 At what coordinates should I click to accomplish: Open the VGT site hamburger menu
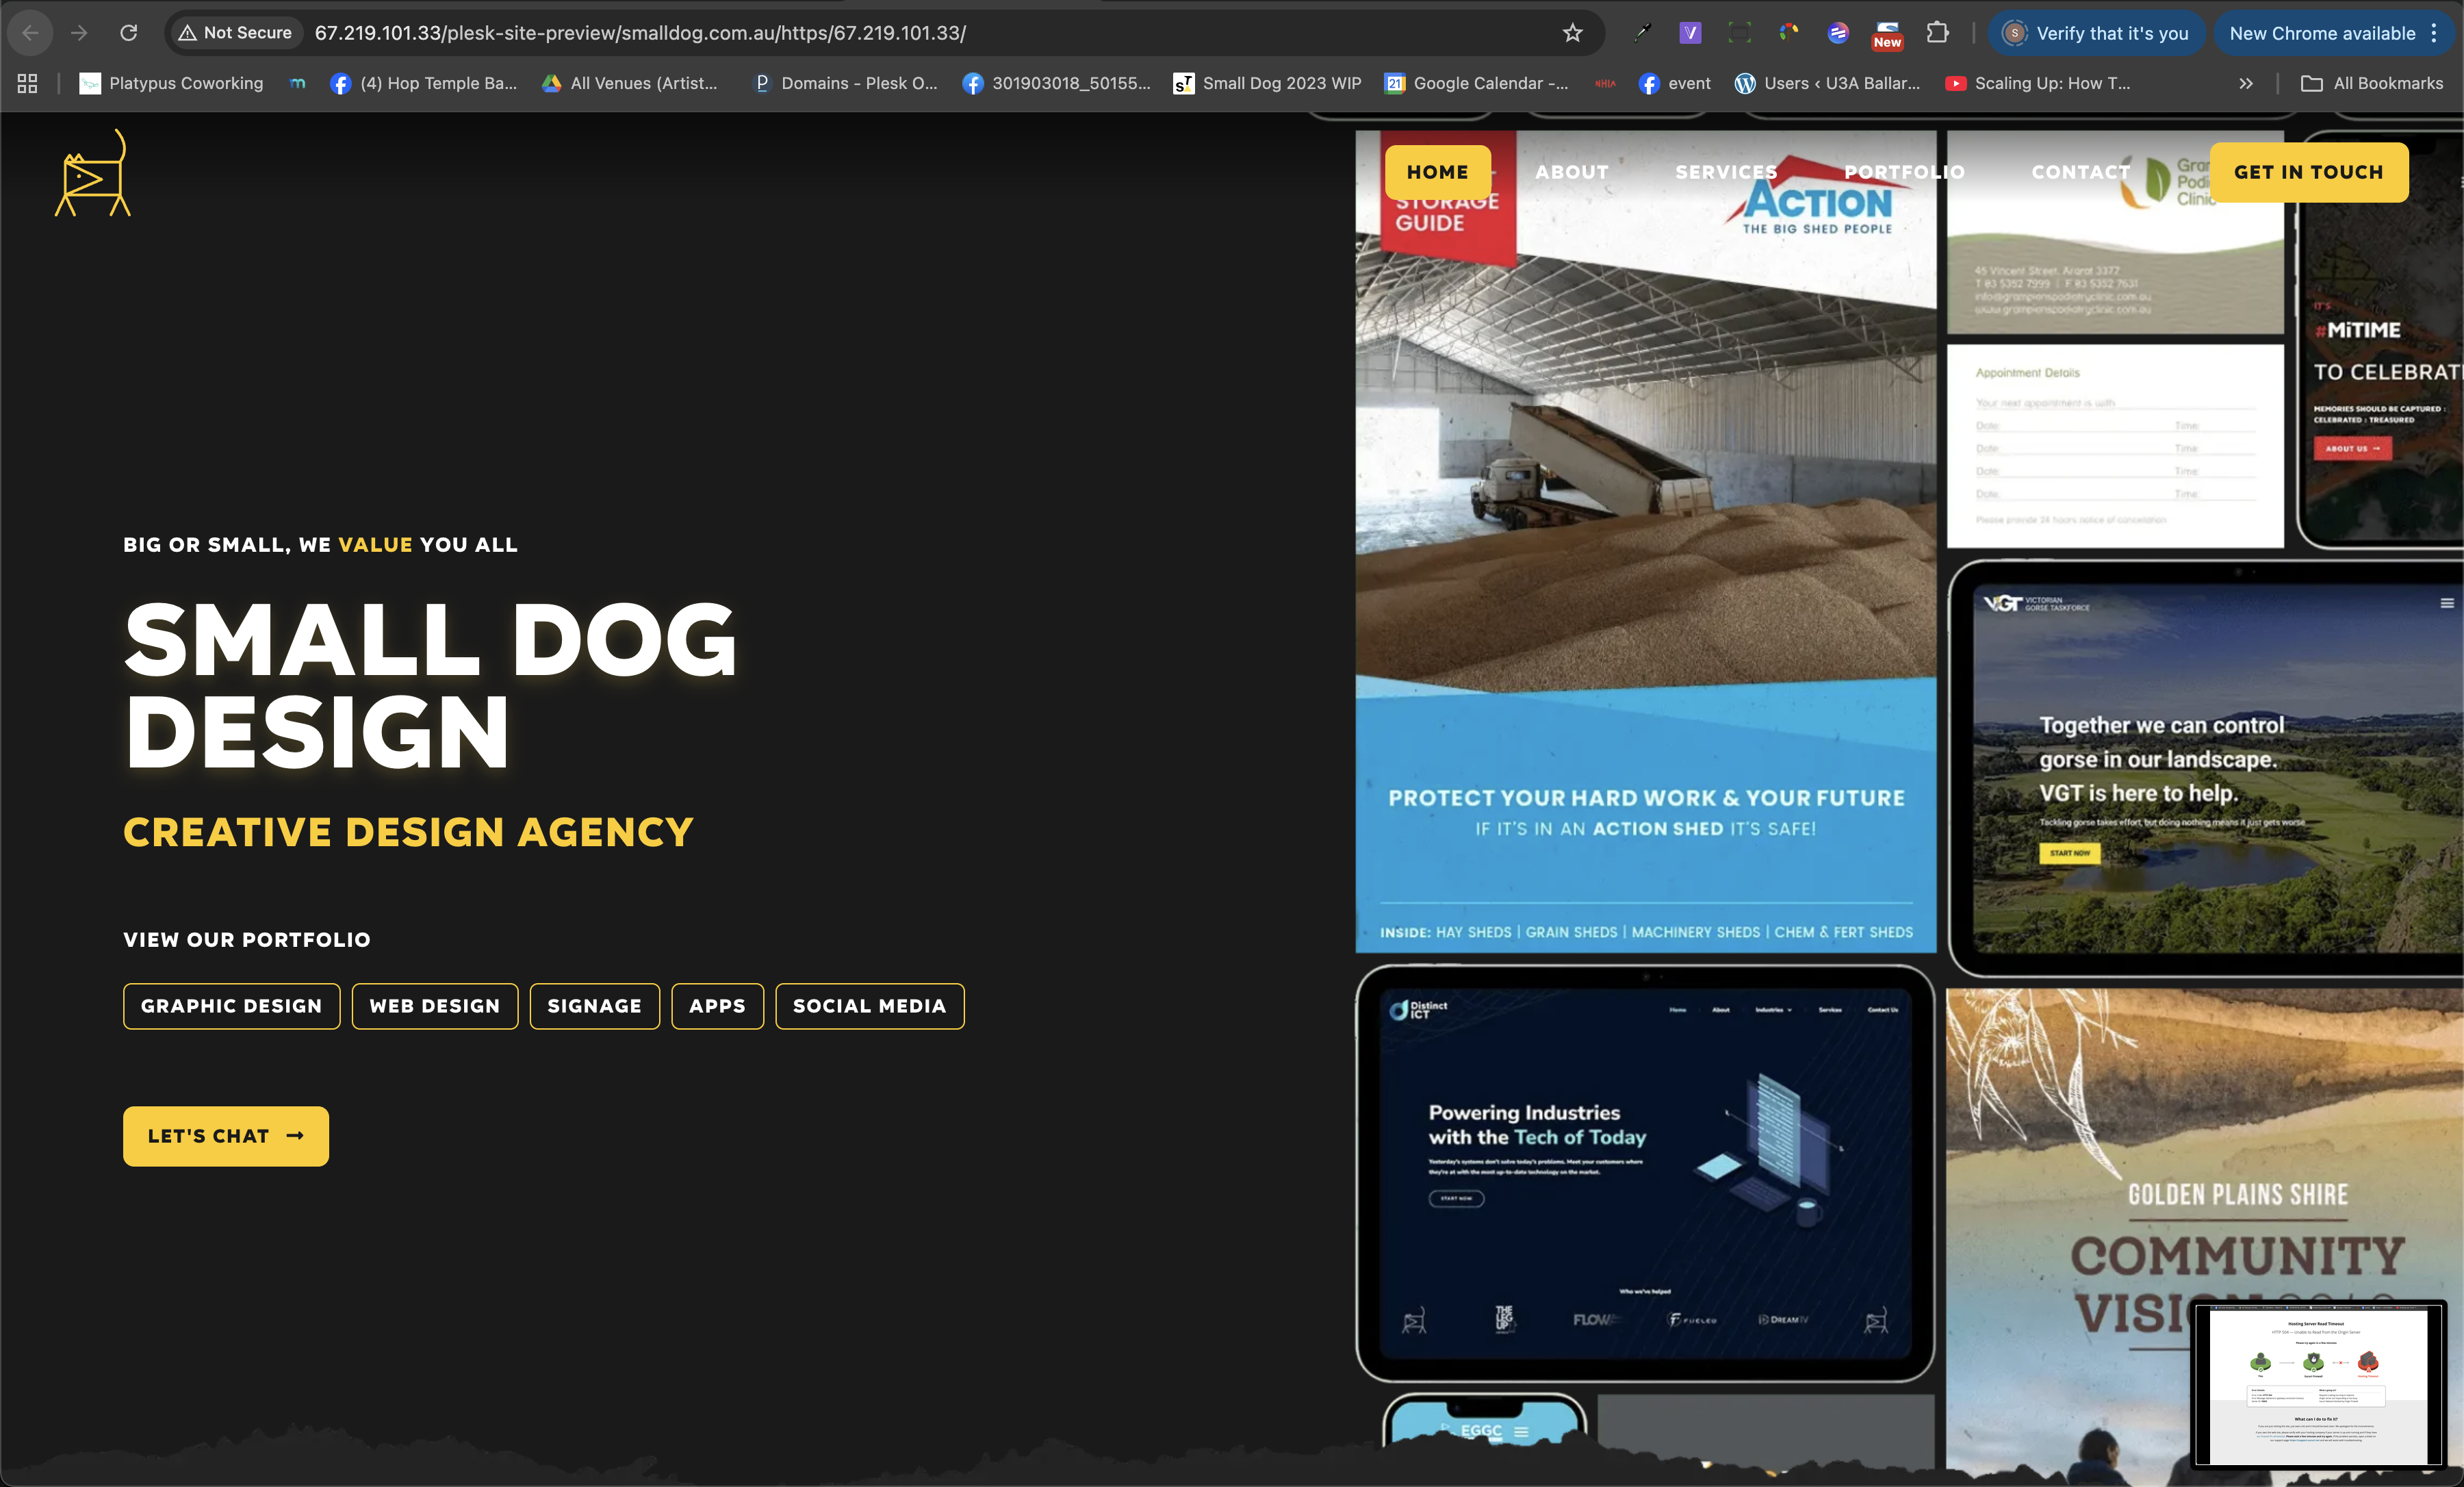coord(2446,603)
